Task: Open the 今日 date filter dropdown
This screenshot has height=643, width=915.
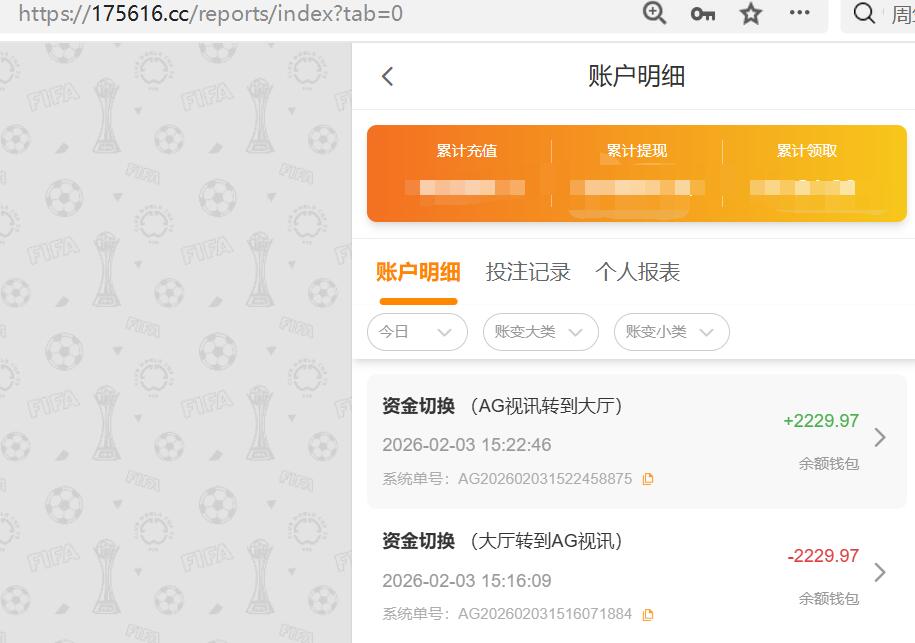Action: (x=417, y=332)
